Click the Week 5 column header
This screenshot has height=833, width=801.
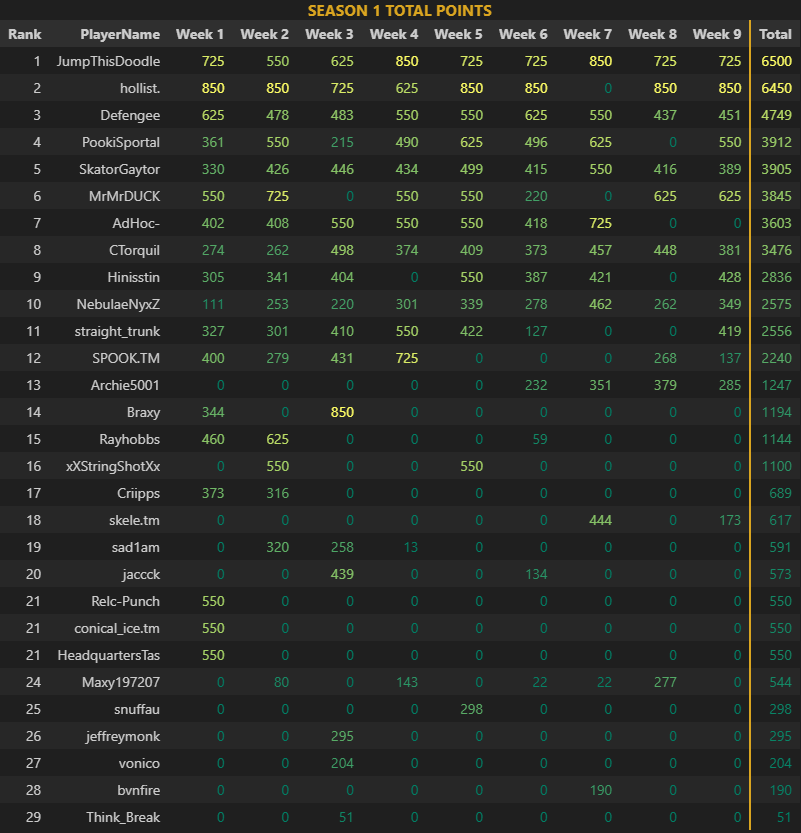tap(458, 34)
